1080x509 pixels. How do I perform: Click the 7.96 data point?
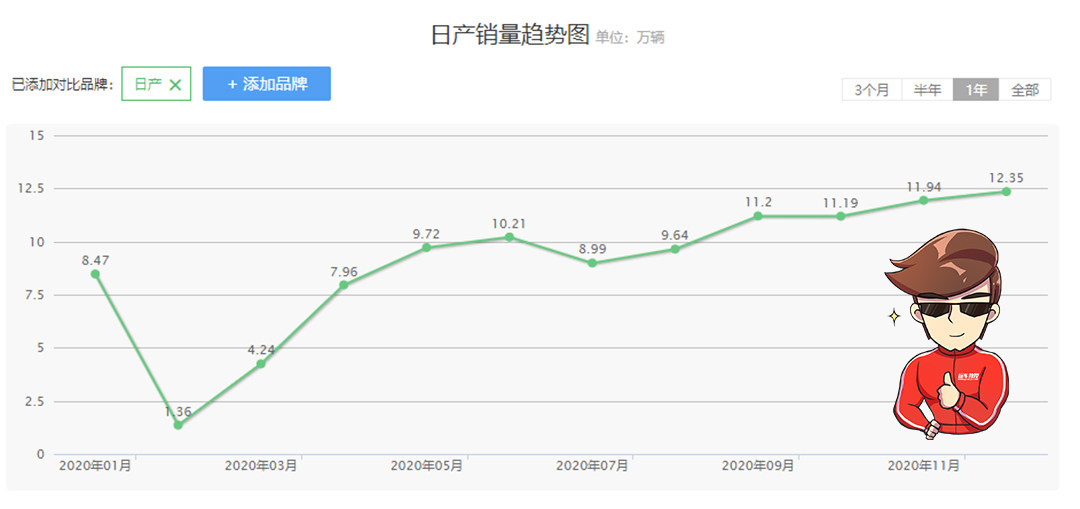click(x=344, y=285)
